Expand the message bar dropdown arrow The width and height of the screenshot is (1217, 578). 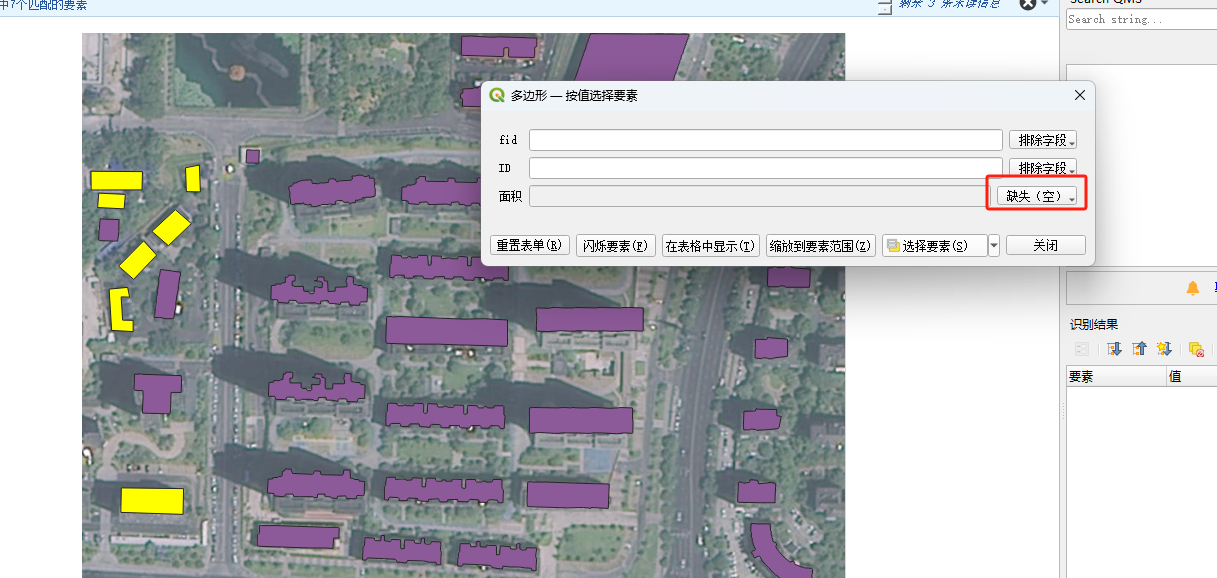[x=1045, y=4]
